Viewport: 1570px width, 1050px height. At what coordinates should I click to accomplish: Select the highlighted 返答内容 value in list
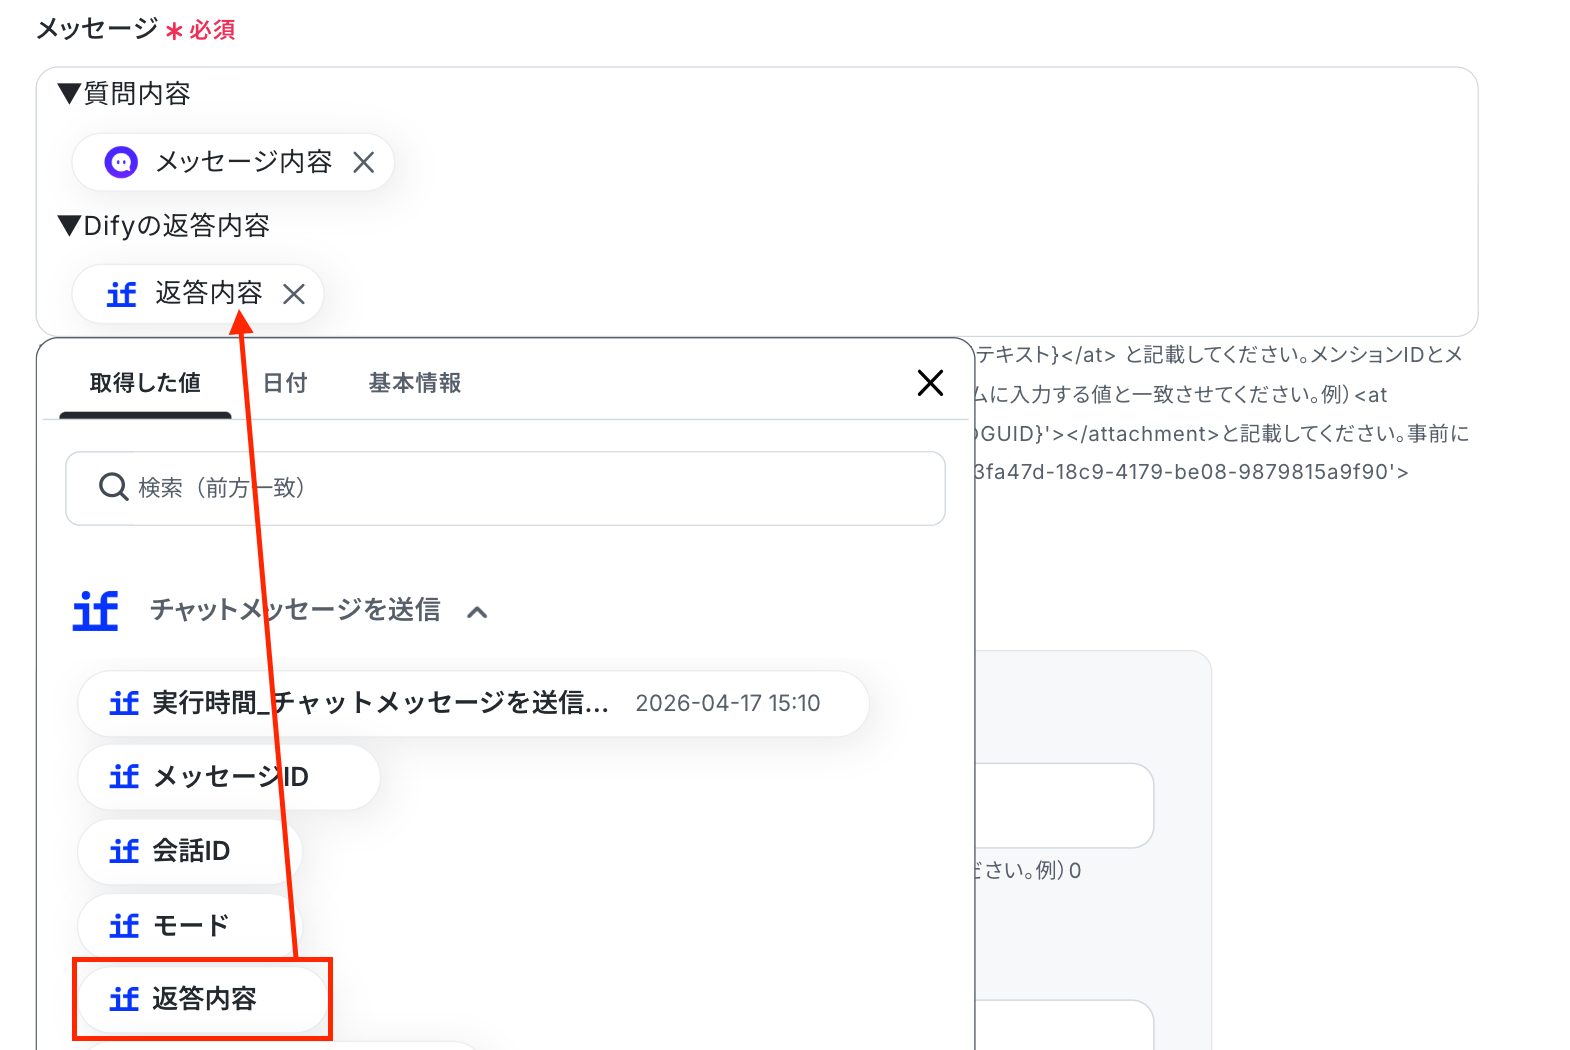click(203, 999)
